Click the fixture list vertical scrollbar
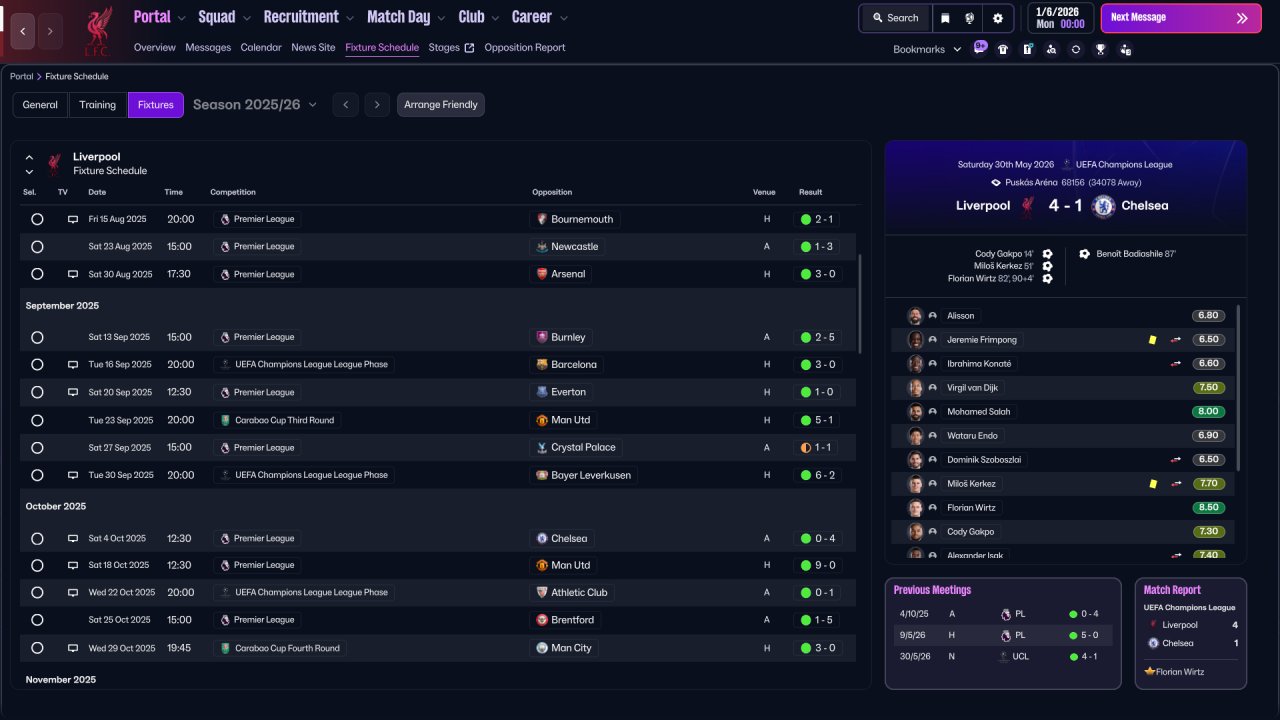The width and height of the screenshot is (1280, 720). tap(859, 304)
